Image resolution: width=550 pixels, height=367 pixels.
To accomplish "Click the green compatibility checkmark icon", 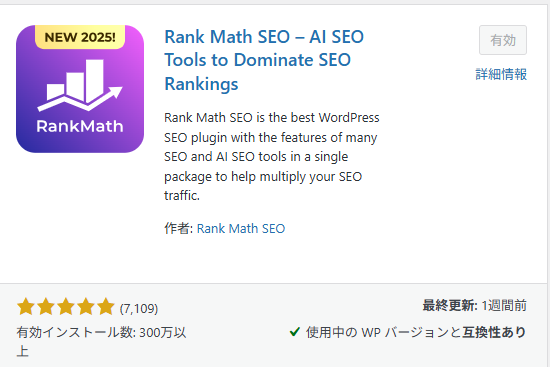I will [x=295, y=331].
